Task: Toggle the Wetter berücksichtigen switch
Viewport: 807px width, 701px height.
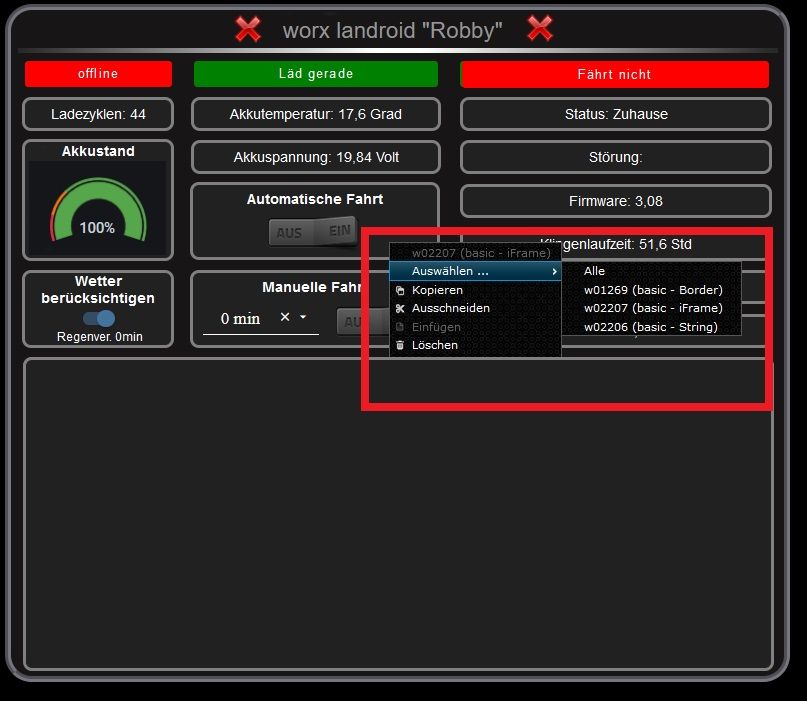Action: click(x=99, y=319)
